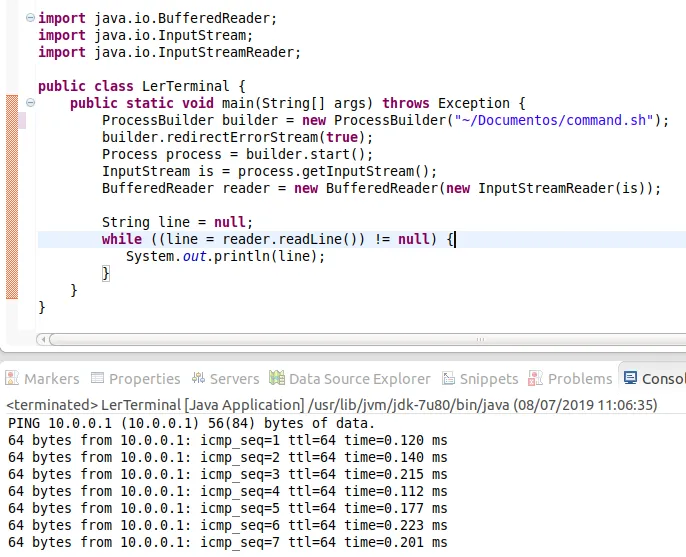Screen dimensions: 686x557
Task: Show the Snippets tab
Action: 488,379
